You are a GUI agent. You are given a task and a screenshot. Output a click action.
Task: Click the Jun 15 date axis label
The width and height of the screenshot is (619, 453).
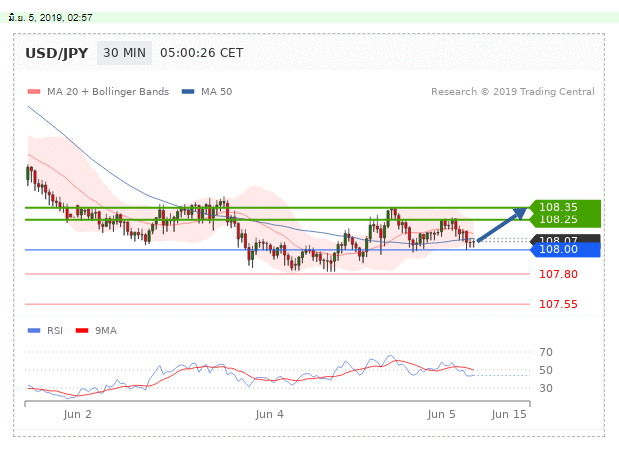[x=508, y=413]
